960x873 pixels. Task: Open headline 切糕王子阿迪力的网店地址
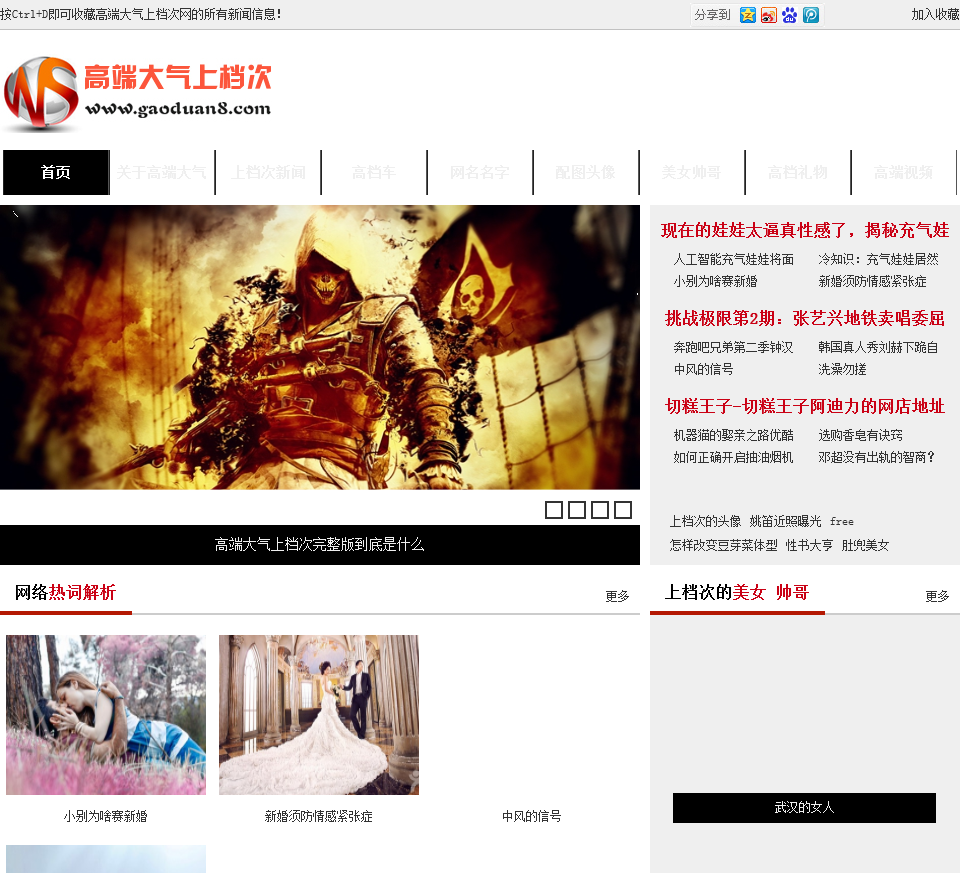click(804, 406)
